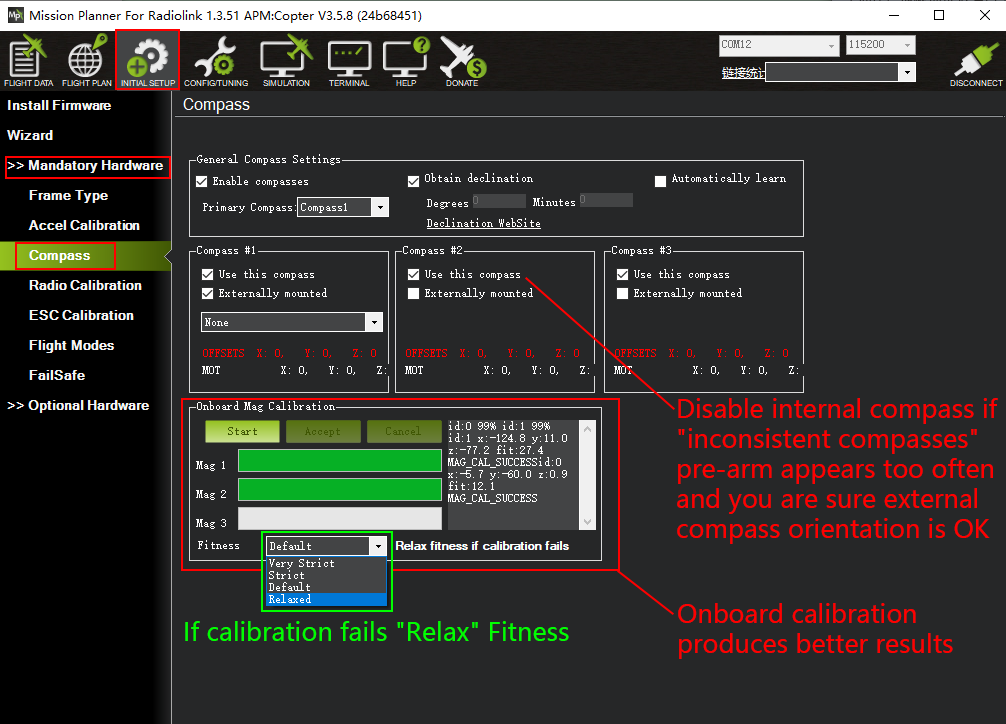This screenshot has height=724, width=1006.
Task: Toggle Enable compasses checkbox
Action: [x=202, y=182]
